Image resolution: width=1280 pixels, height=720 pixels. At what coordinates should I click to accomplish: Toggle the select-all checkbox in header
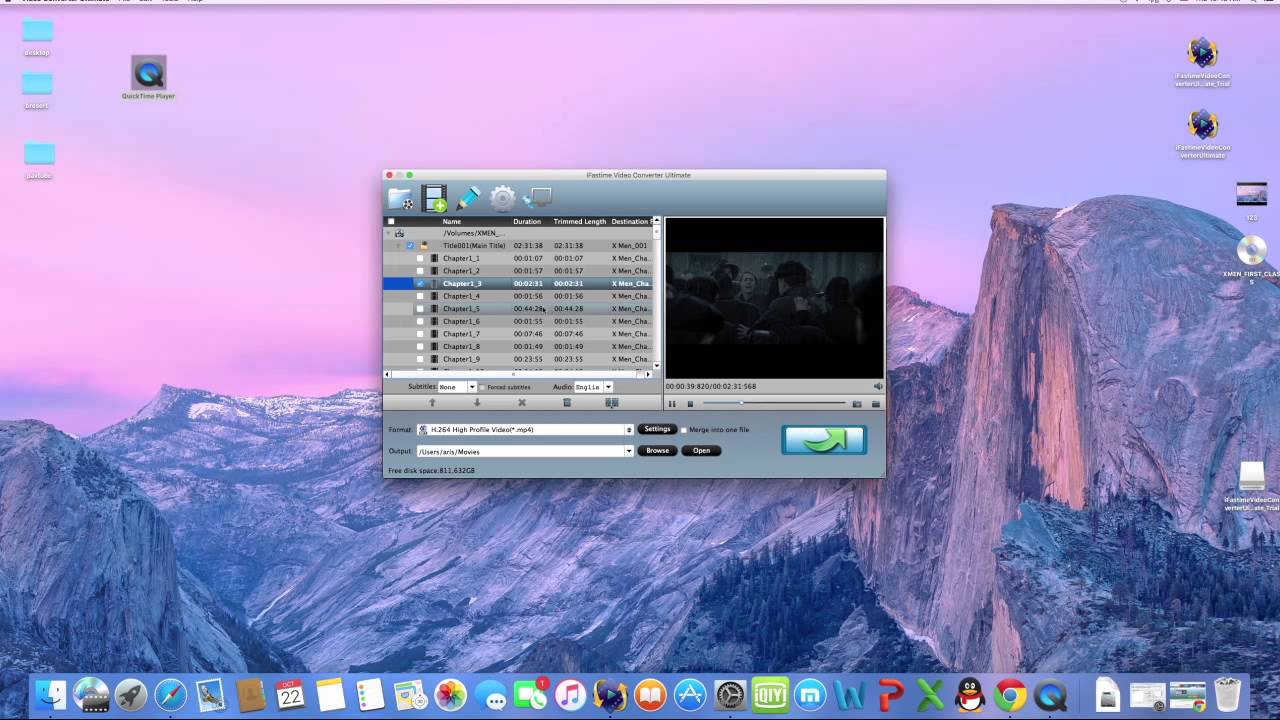coord(391,222)
